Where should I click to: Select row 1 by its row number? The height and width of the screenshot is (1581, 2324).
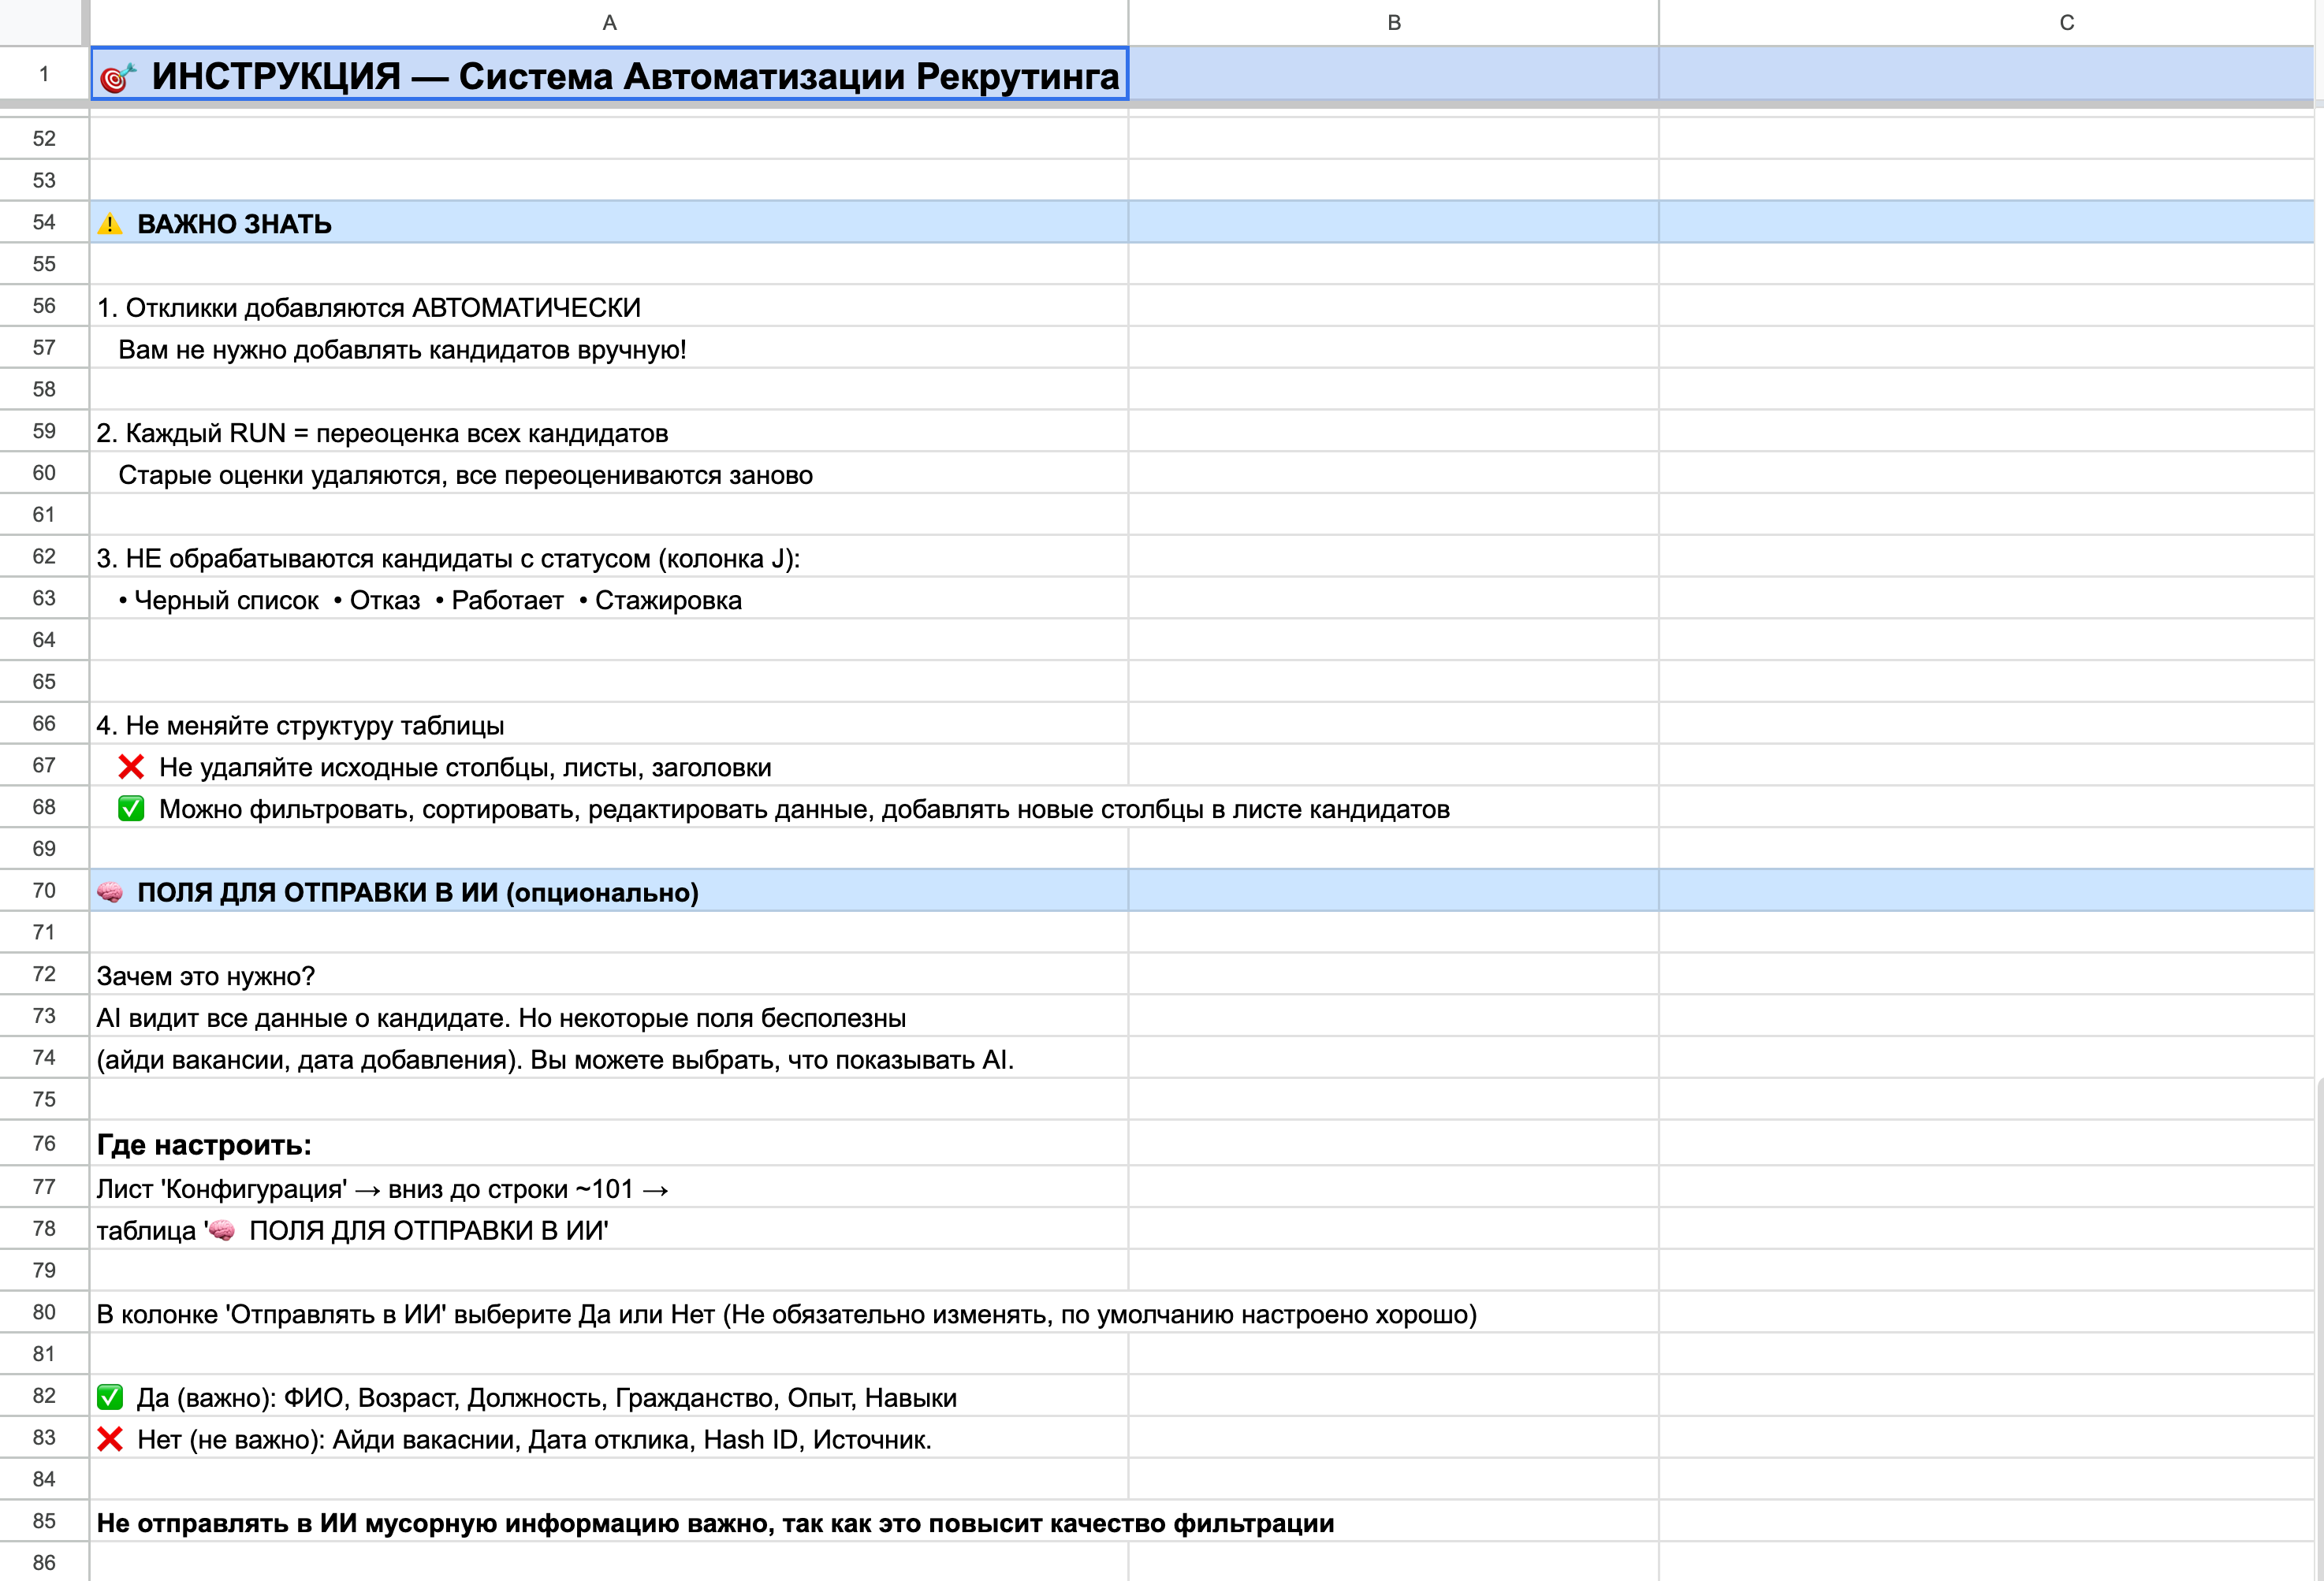(x=44, y=74)
